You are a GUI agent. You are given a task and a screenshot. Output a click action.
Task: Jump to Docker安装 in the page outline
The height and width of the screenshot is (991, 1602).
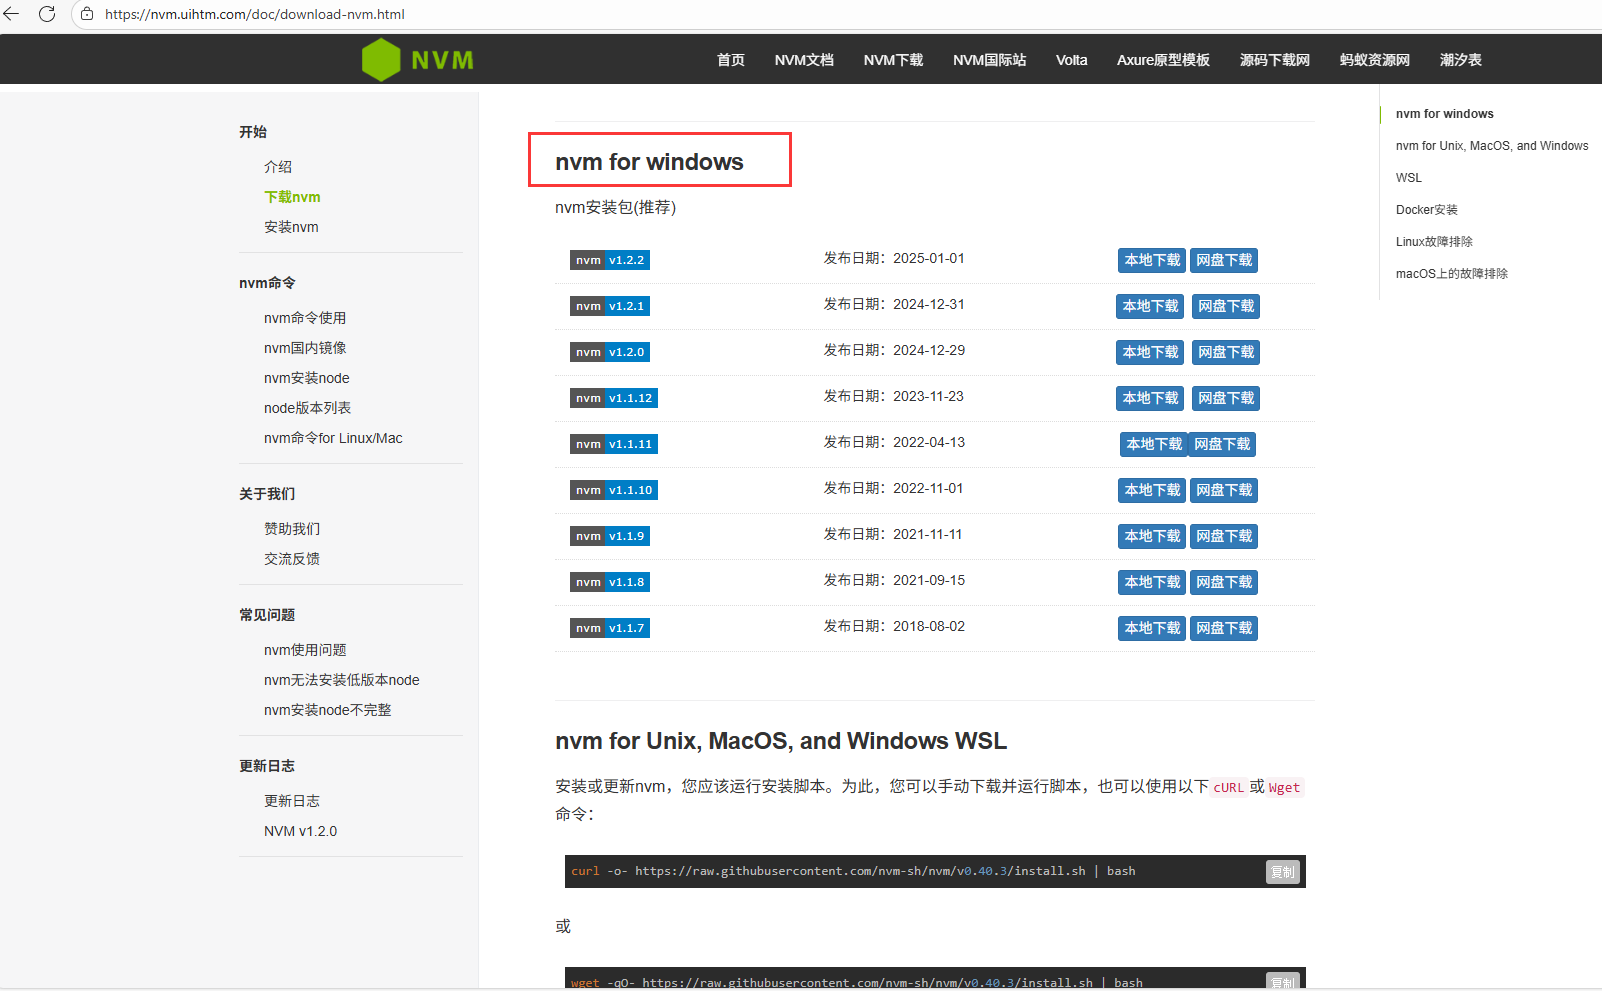1427,210
